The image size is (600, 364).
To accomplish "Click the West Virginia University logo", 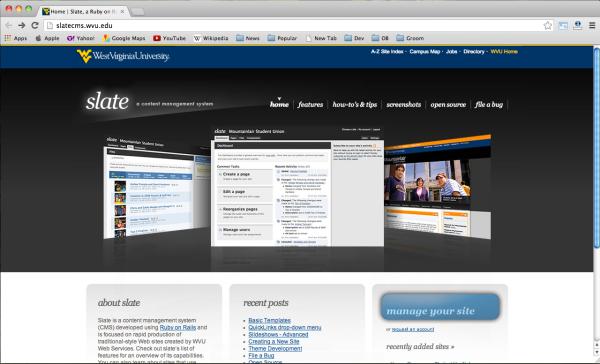I will click(x=123, y=56).
